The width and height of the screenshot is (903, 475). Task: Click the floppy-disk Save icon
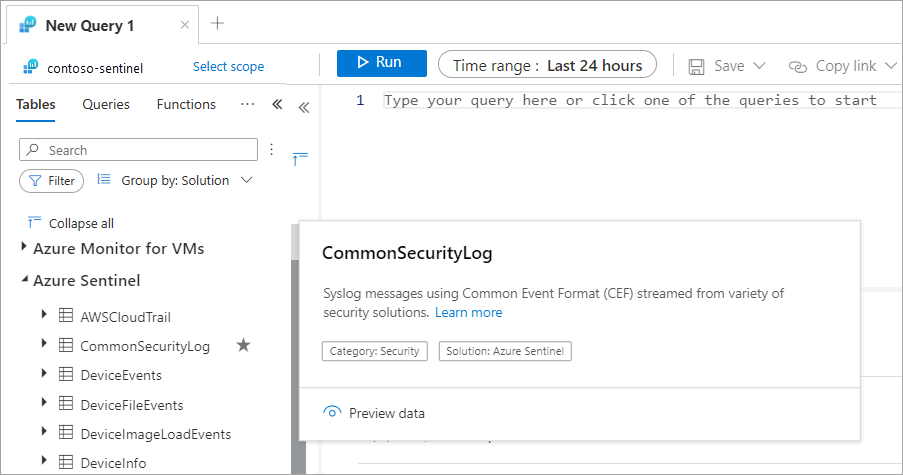pyautogui.click(x=696, y=67)
